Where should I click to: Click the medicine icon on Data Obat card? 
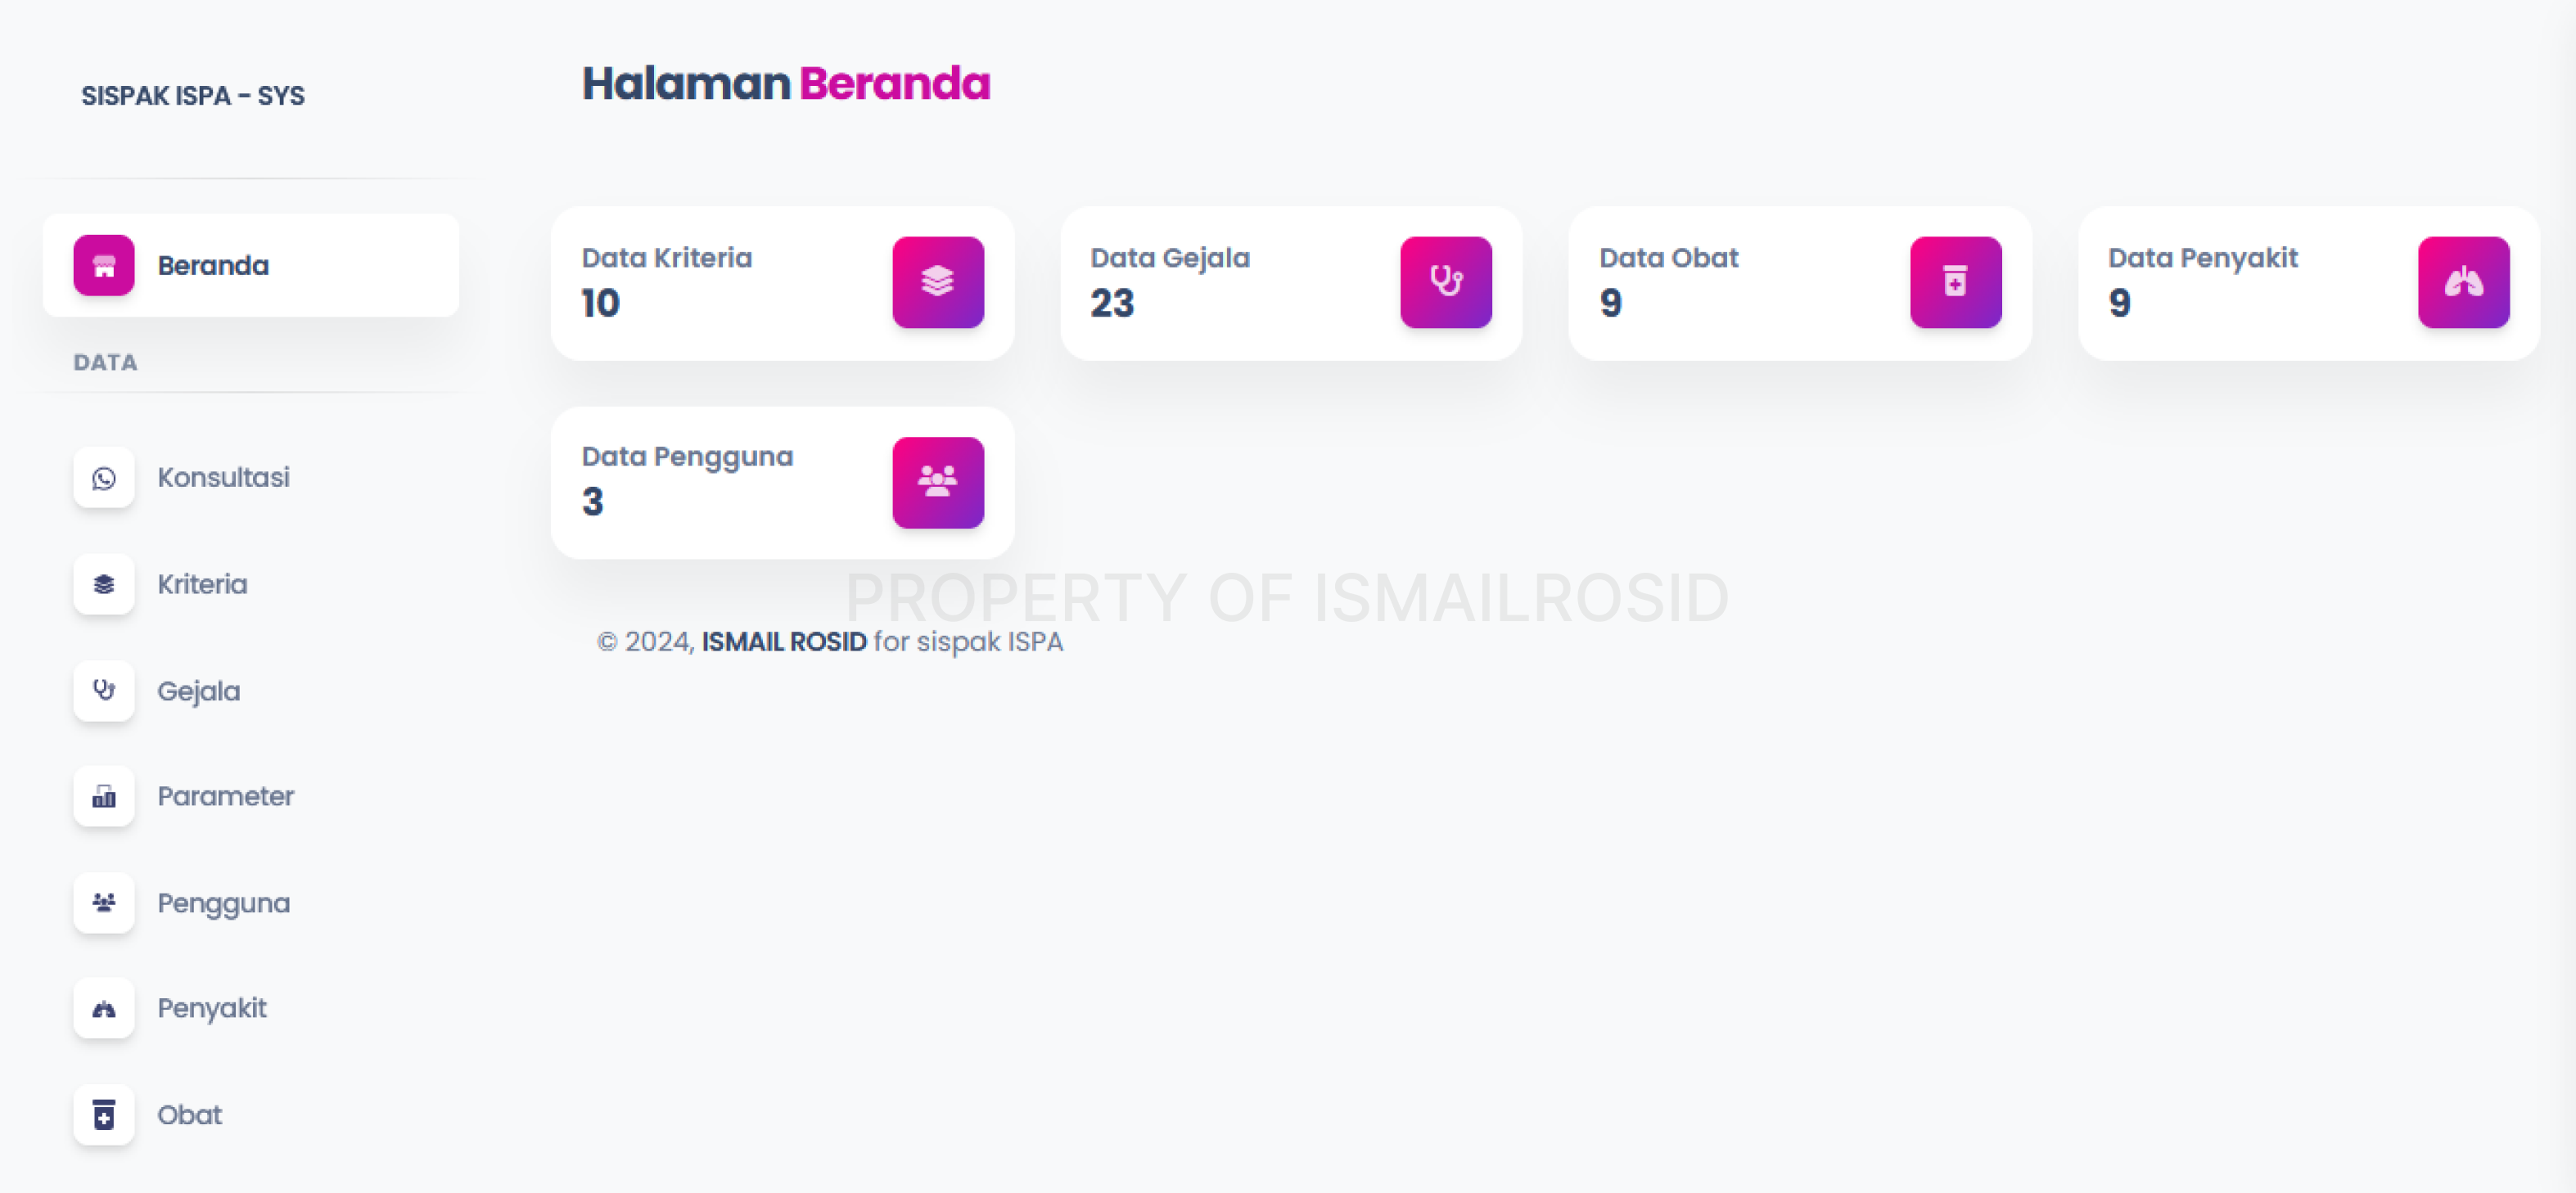(1955, 282)
